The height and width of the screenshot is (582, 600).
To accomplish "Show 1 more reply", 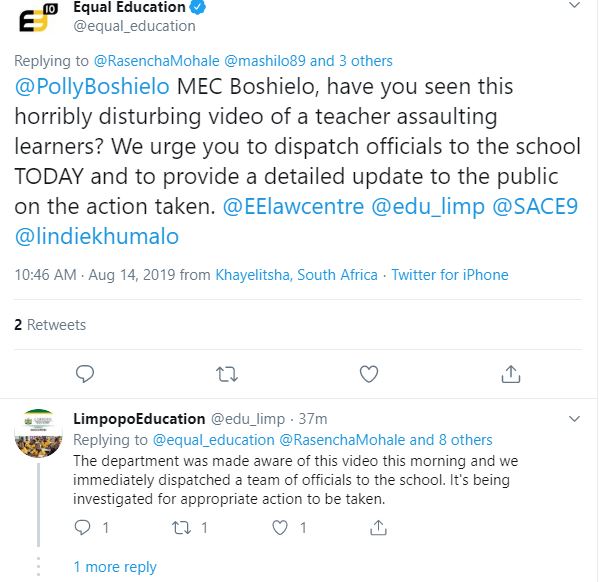I will click(x=115, y=567).
